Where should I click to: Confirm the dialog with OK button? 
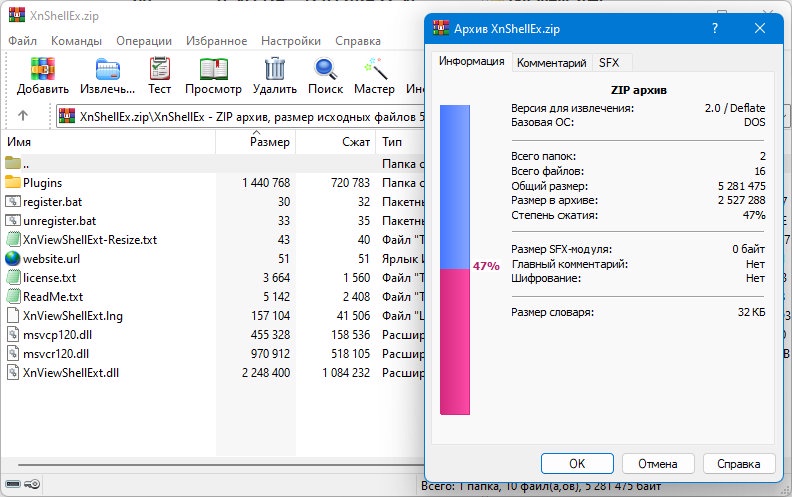[577, 463]
